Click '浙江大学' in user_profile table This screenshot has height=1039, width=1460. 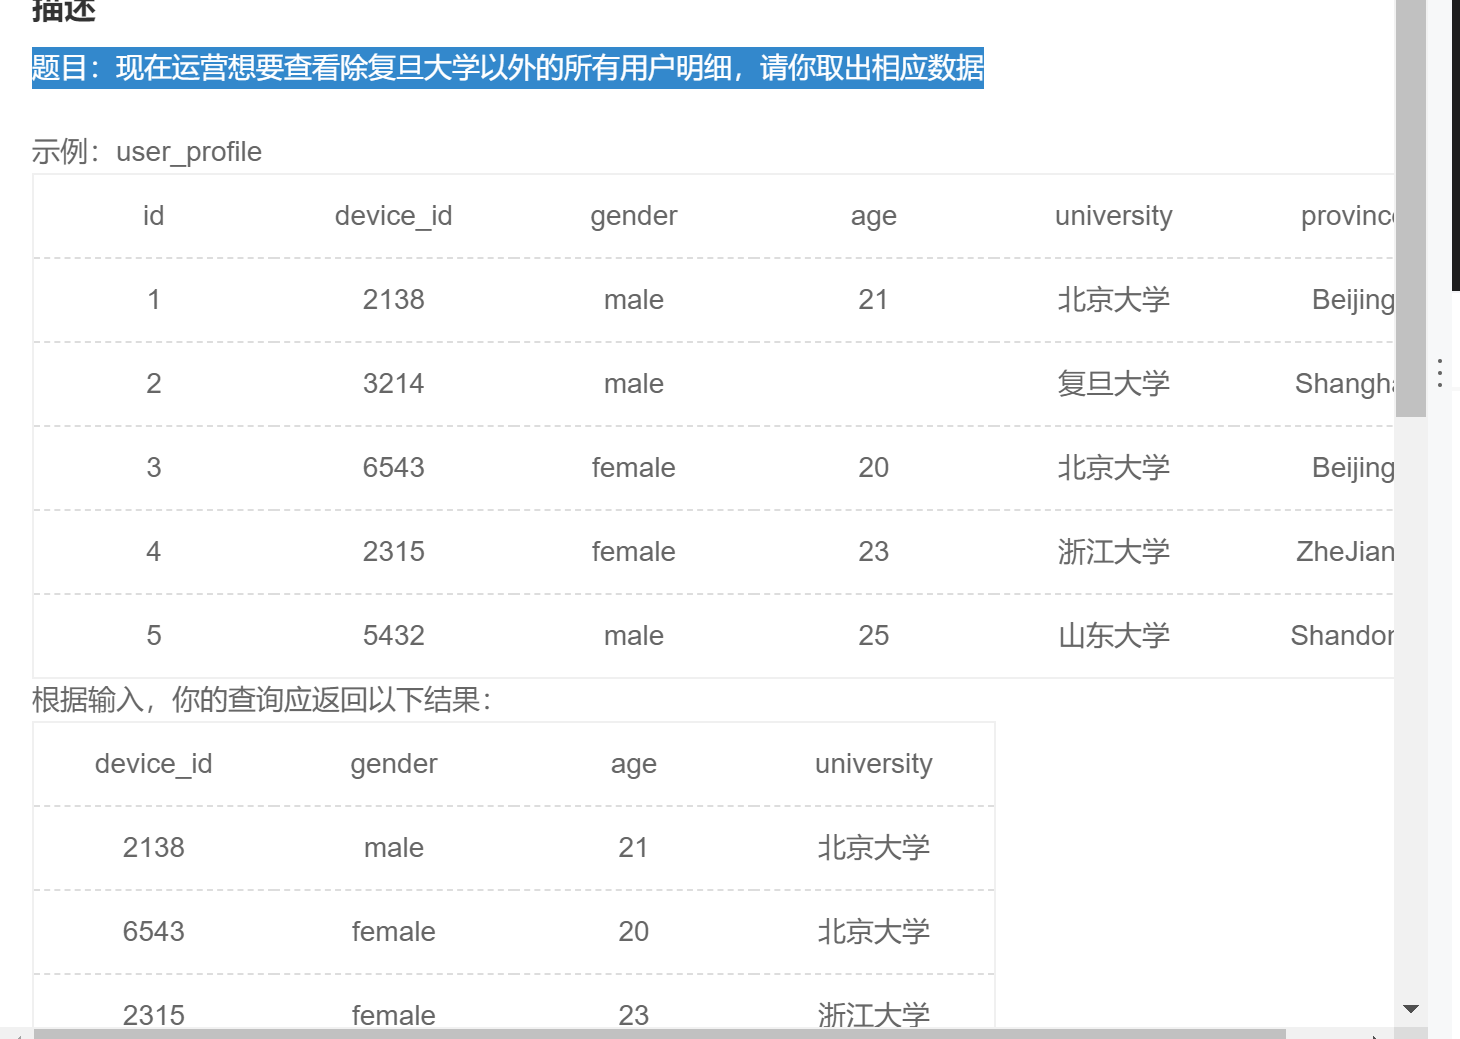(x=1113, y=552)
